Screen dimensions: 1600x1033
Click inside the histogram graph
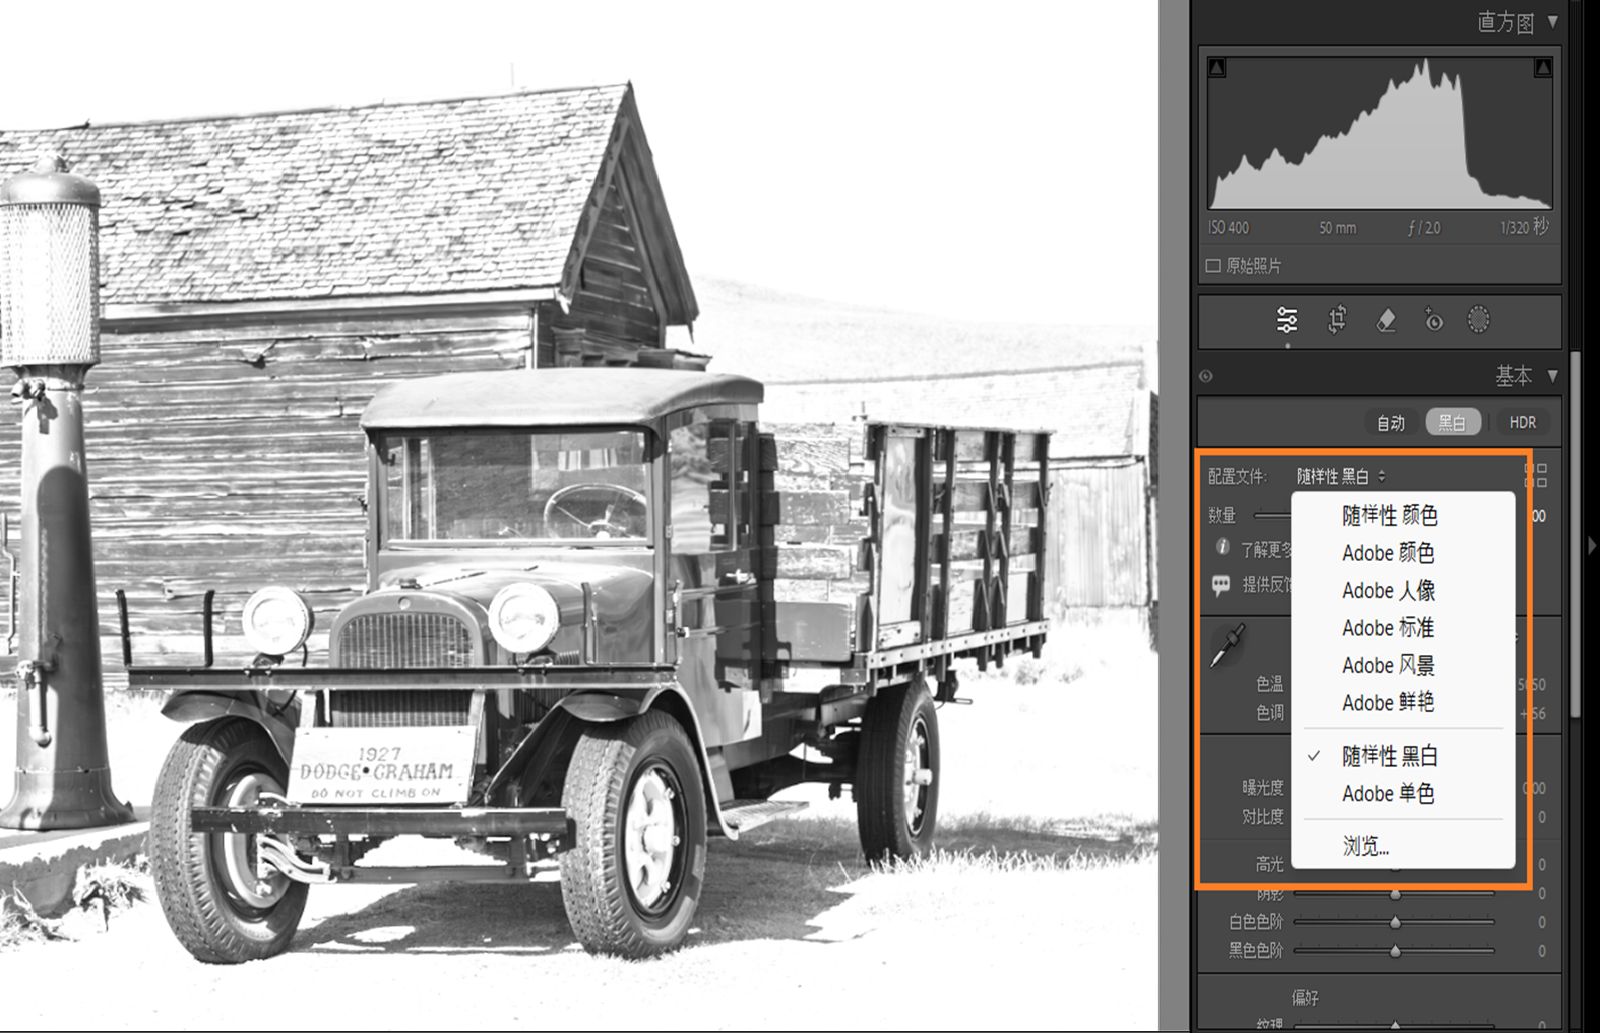[1380, 133]
